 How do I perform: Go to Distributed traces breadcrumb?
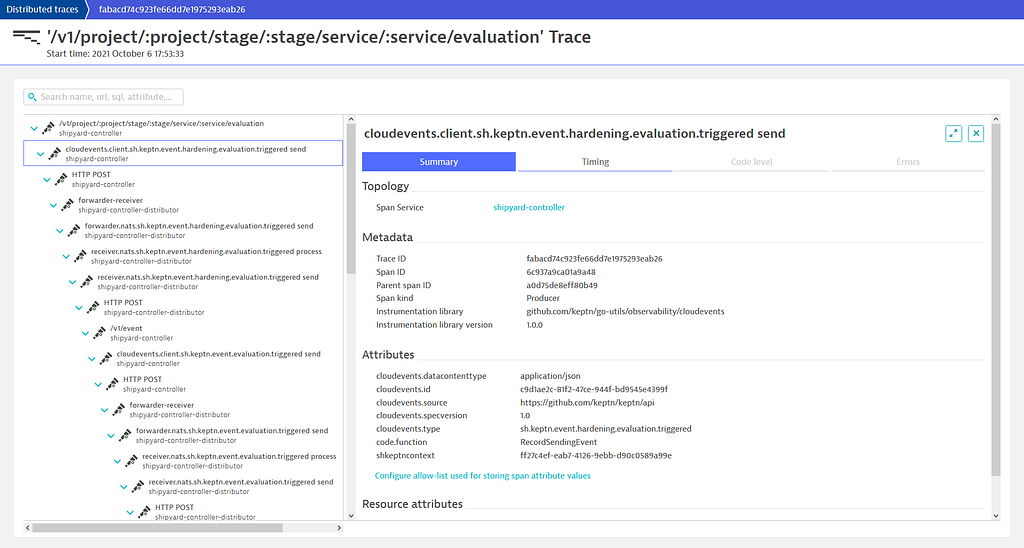click(42, 9)
